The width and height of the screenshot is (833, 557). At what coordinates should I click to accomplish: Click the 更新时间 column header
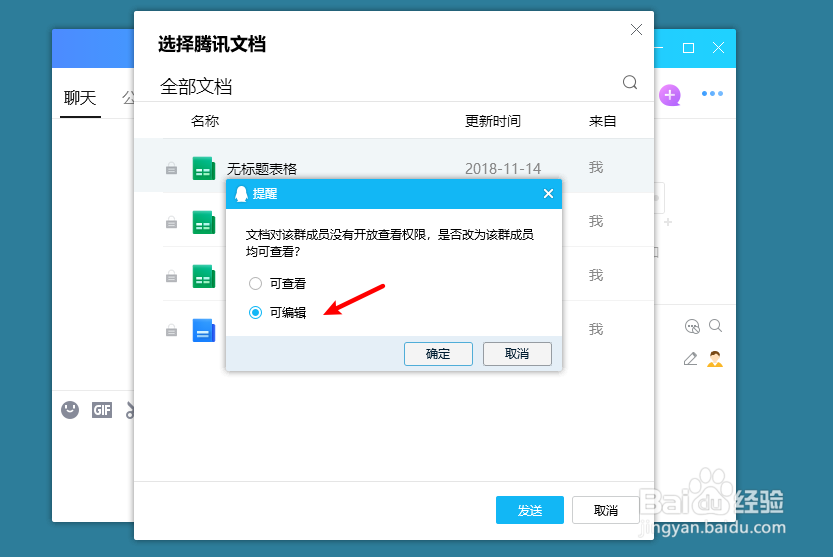[x=492, y=121]
